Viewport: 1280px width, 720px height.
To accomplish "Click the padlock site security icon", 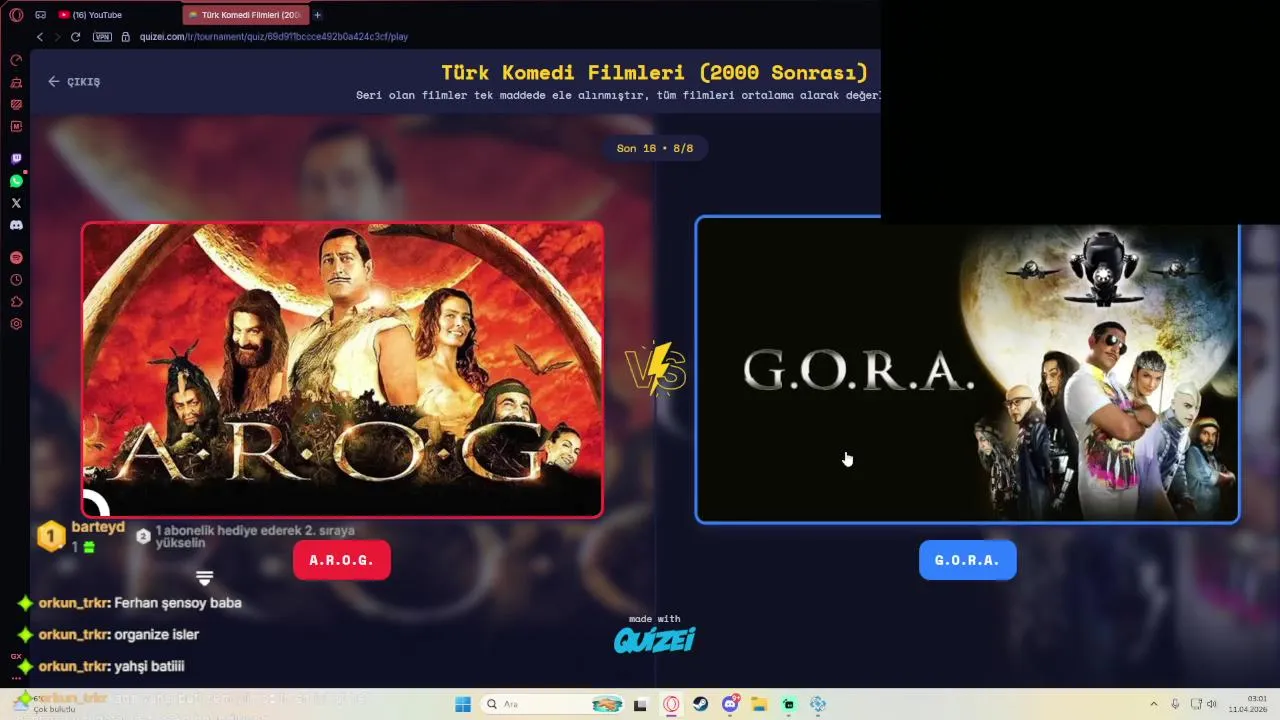I will [x=126, y=37].
